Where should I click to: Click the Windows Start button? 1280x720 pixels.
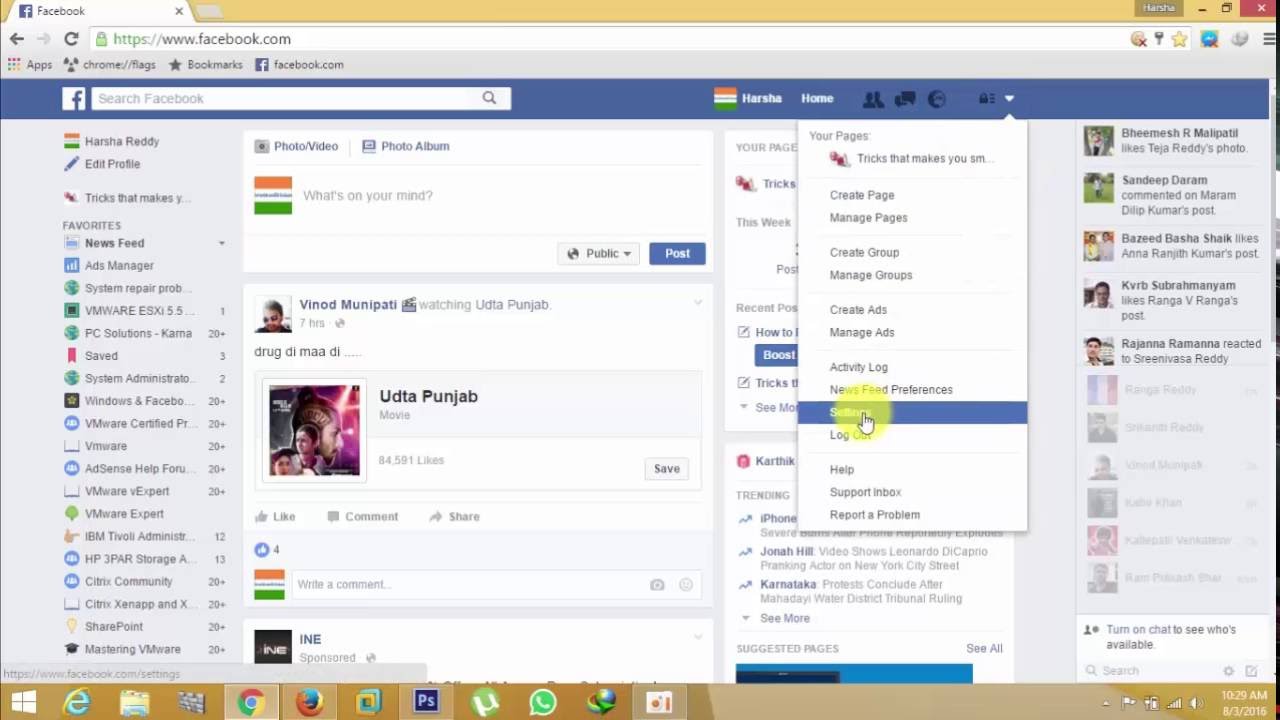[x=22, y=702]
